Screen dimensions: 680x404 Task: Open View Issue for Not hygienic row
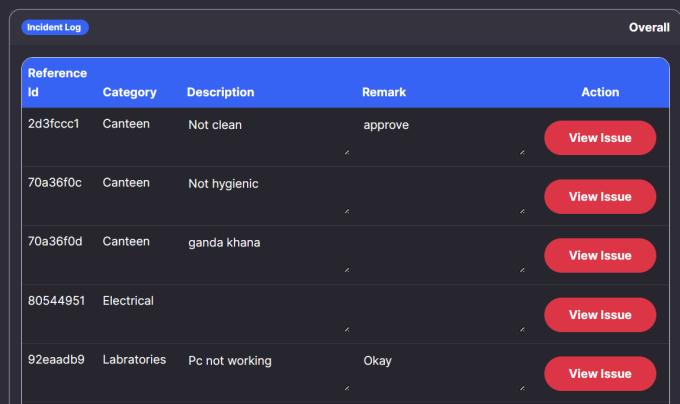pos(599,197)
